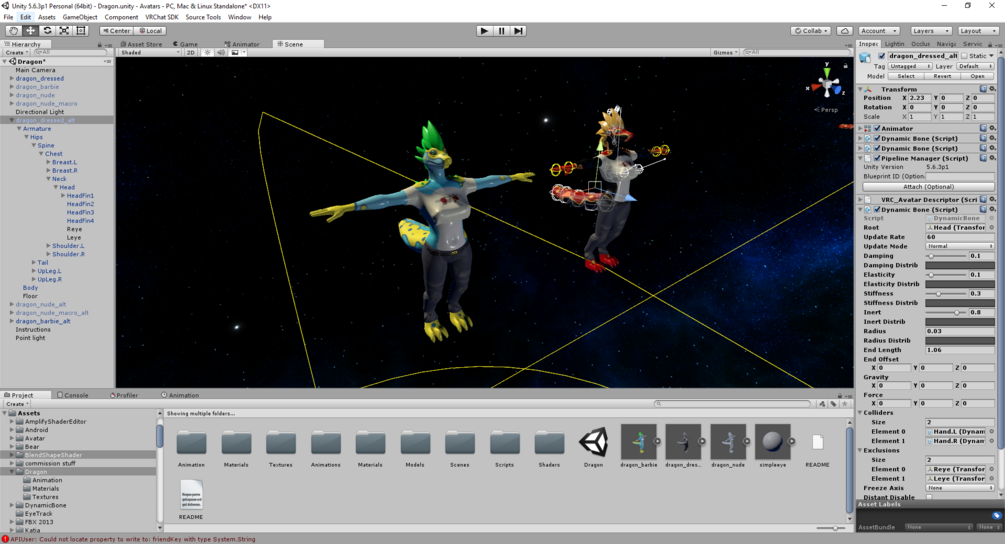Image resolution: width=1005 pixels, height=544 pixels.
Task: Open the Layout dropdown
Action: click(x=977, y=31)
